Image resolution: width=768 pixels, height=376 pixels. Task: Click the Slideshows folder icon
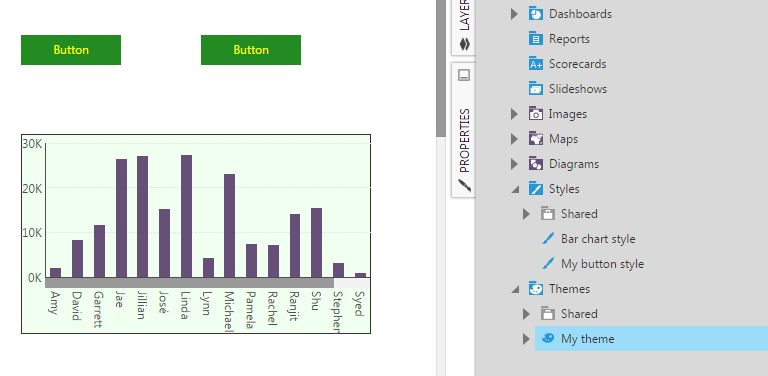[536, 88]
